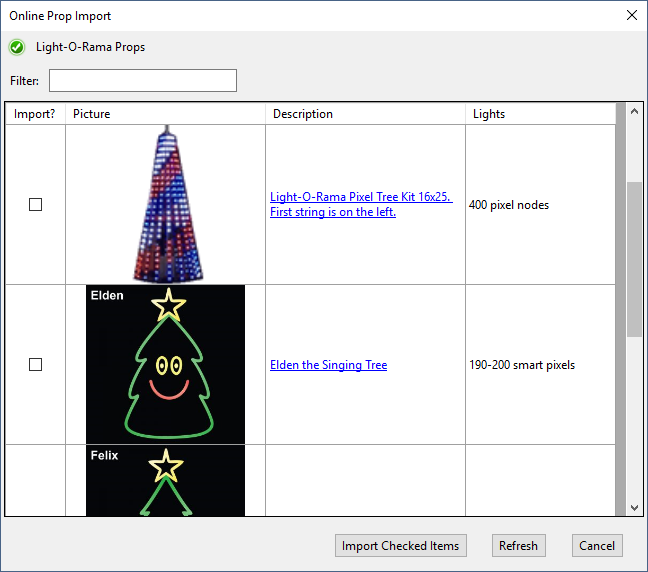Screen dimensions: 648x572
Task: Open the Elden the Singing Tree link
Action: coord(328,365)
